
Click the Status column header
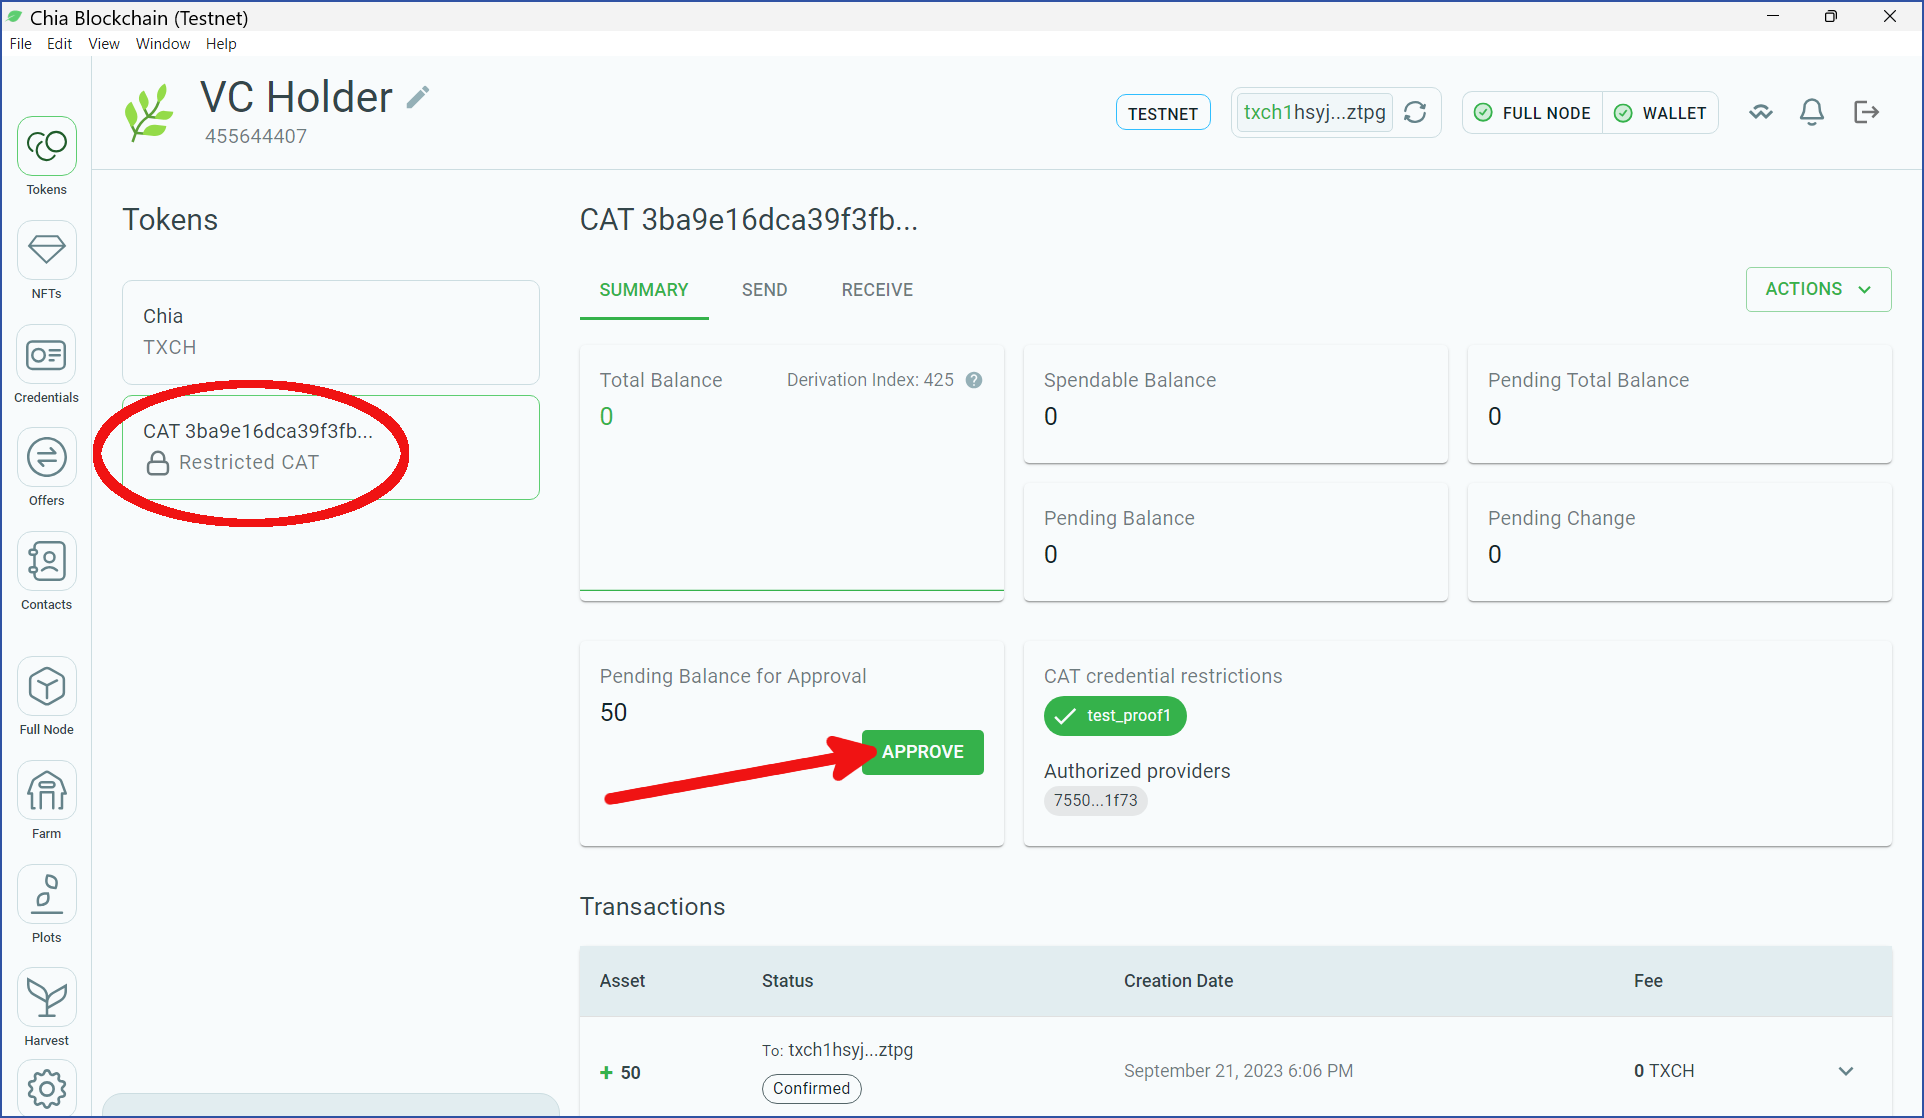click(x=788, y=981)
